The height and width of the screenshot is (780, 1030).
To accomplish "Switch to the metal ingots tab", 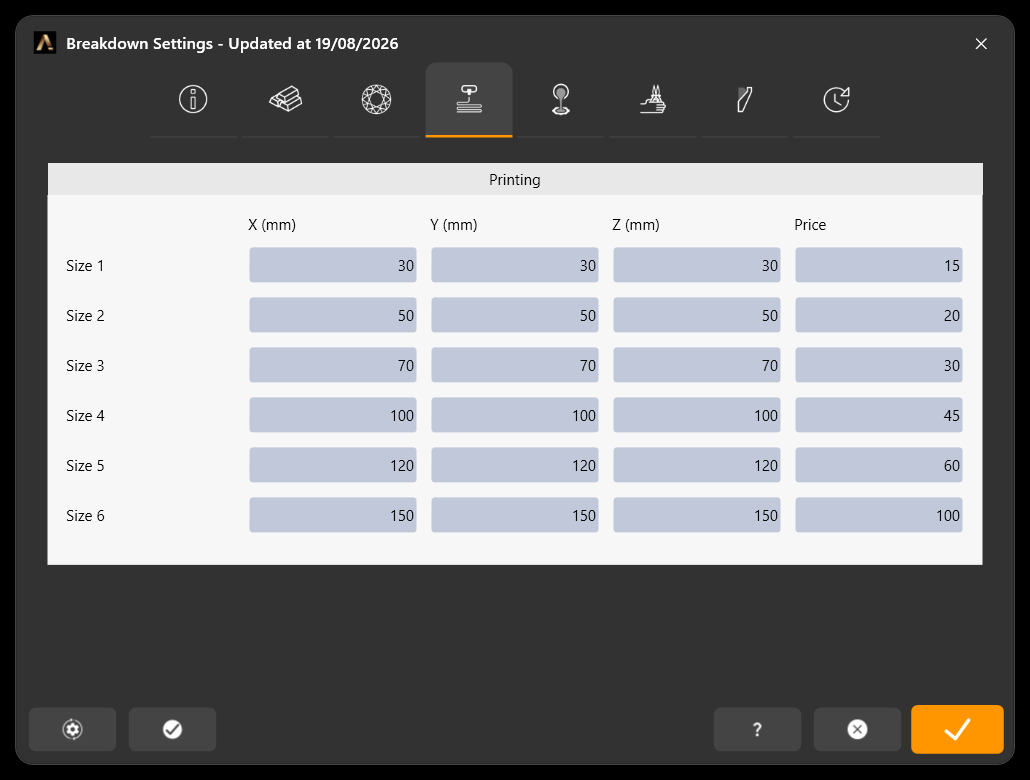I will (x=285, y=99).
